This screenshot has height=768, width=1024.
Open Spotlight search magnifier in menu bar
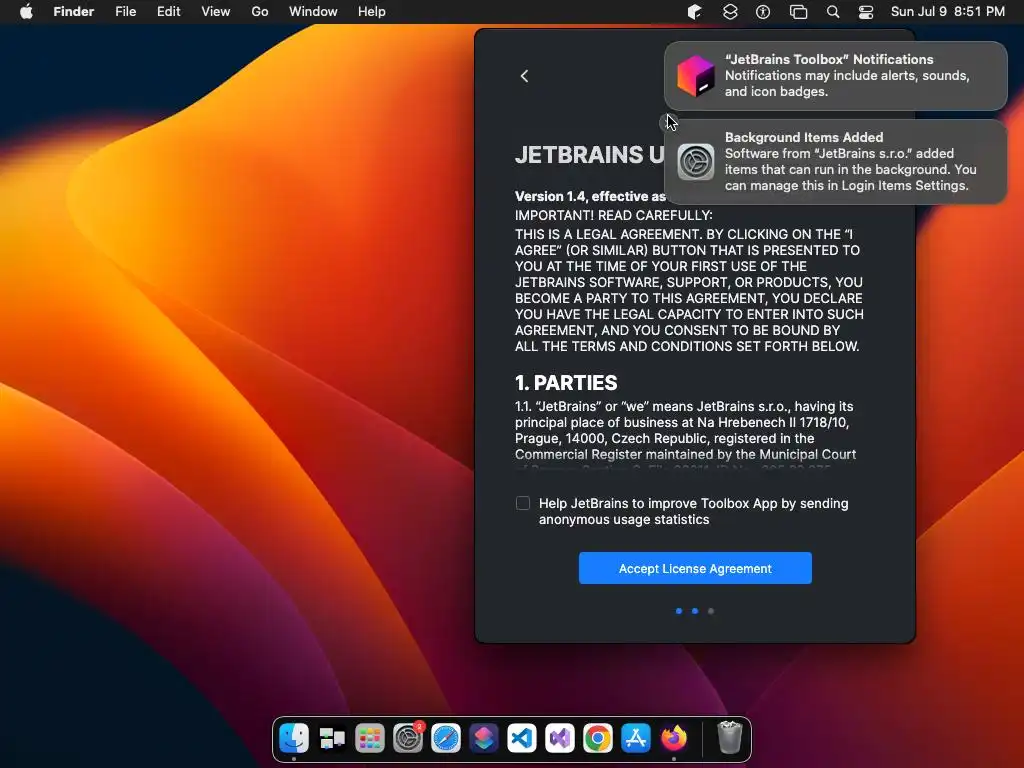tap(833, 12)
